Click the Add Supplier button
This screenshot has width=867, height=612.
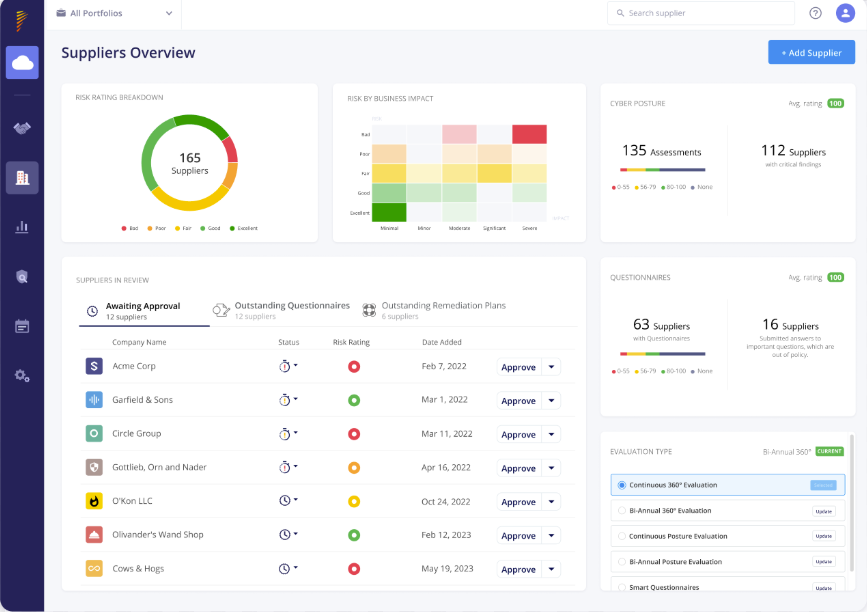tap(811, 53)
